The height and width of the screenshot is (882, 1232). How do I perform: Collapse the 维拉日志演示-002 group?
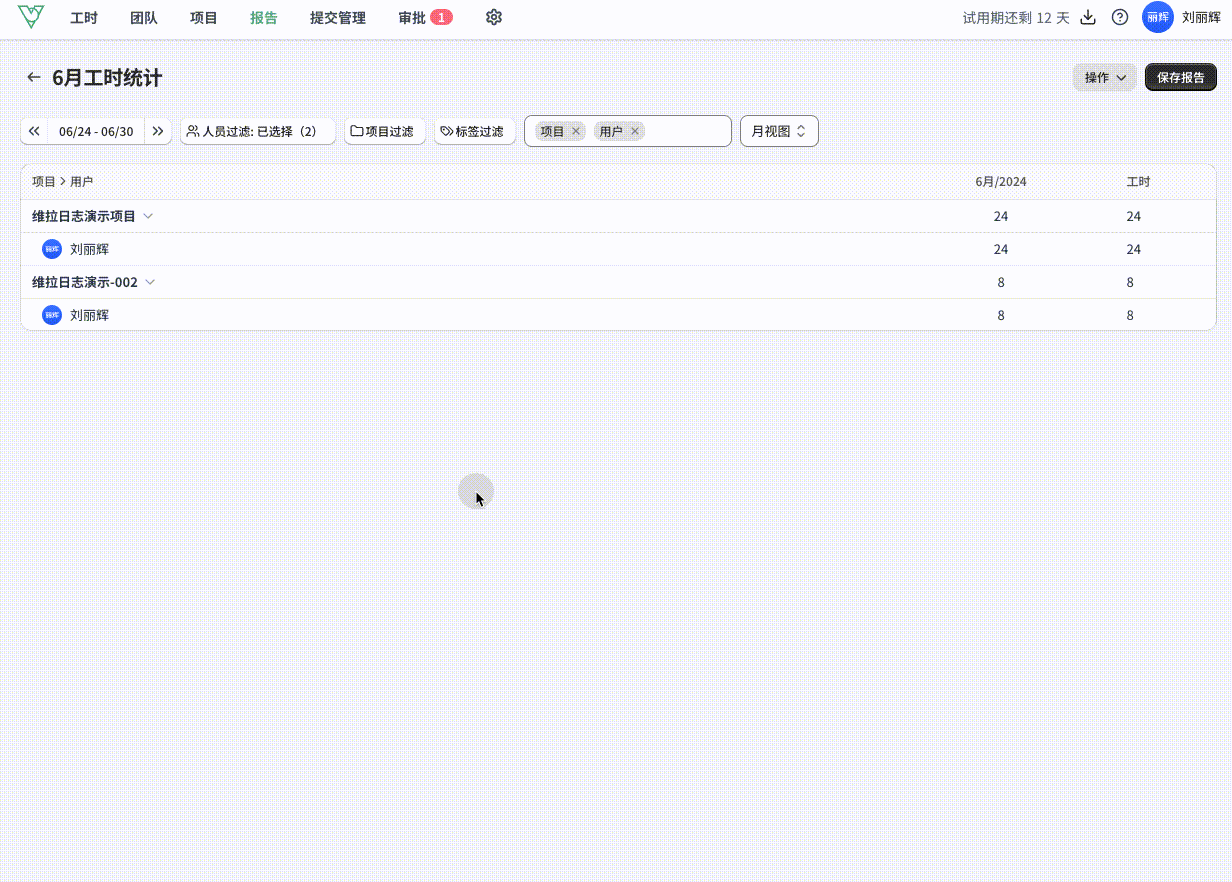tap(150, 282)
